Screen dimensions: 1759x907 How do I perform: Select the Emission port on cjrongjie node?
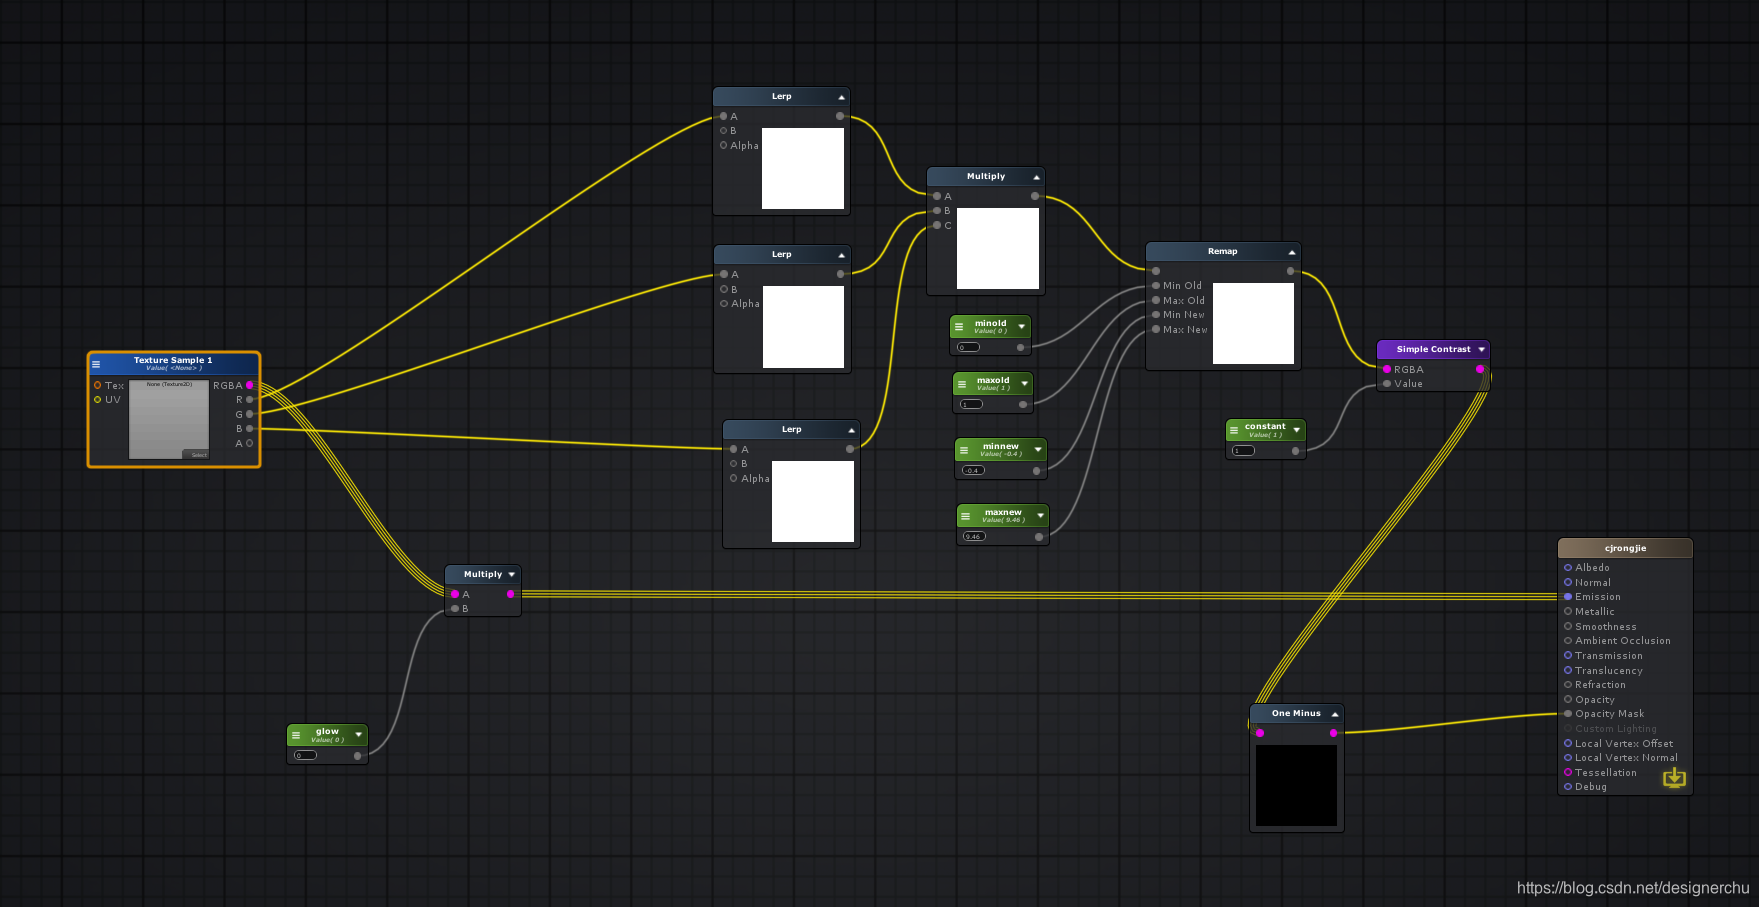[1568, 596]
